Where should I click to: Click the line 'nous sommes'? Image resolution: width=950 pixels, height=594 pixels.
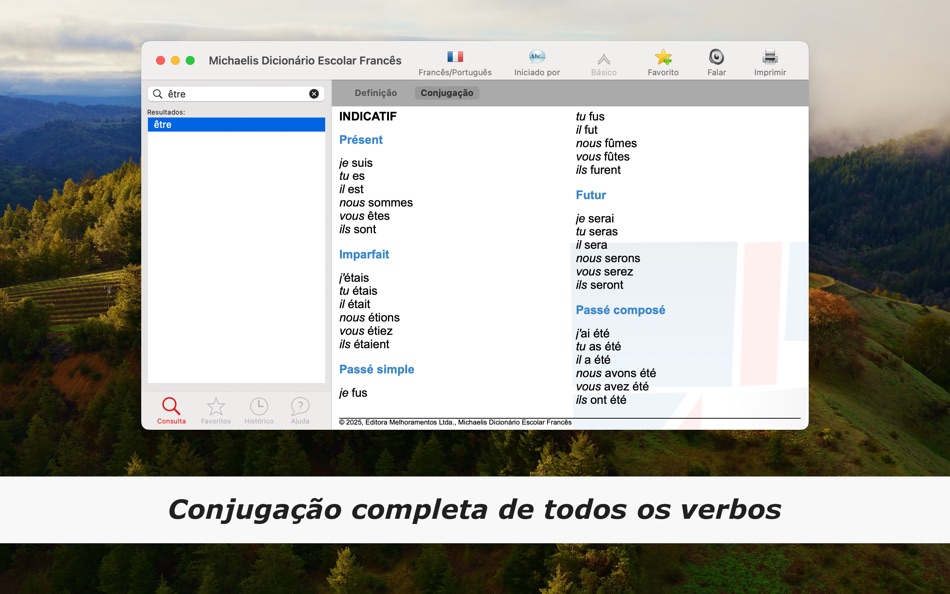[x=376, y=203]
